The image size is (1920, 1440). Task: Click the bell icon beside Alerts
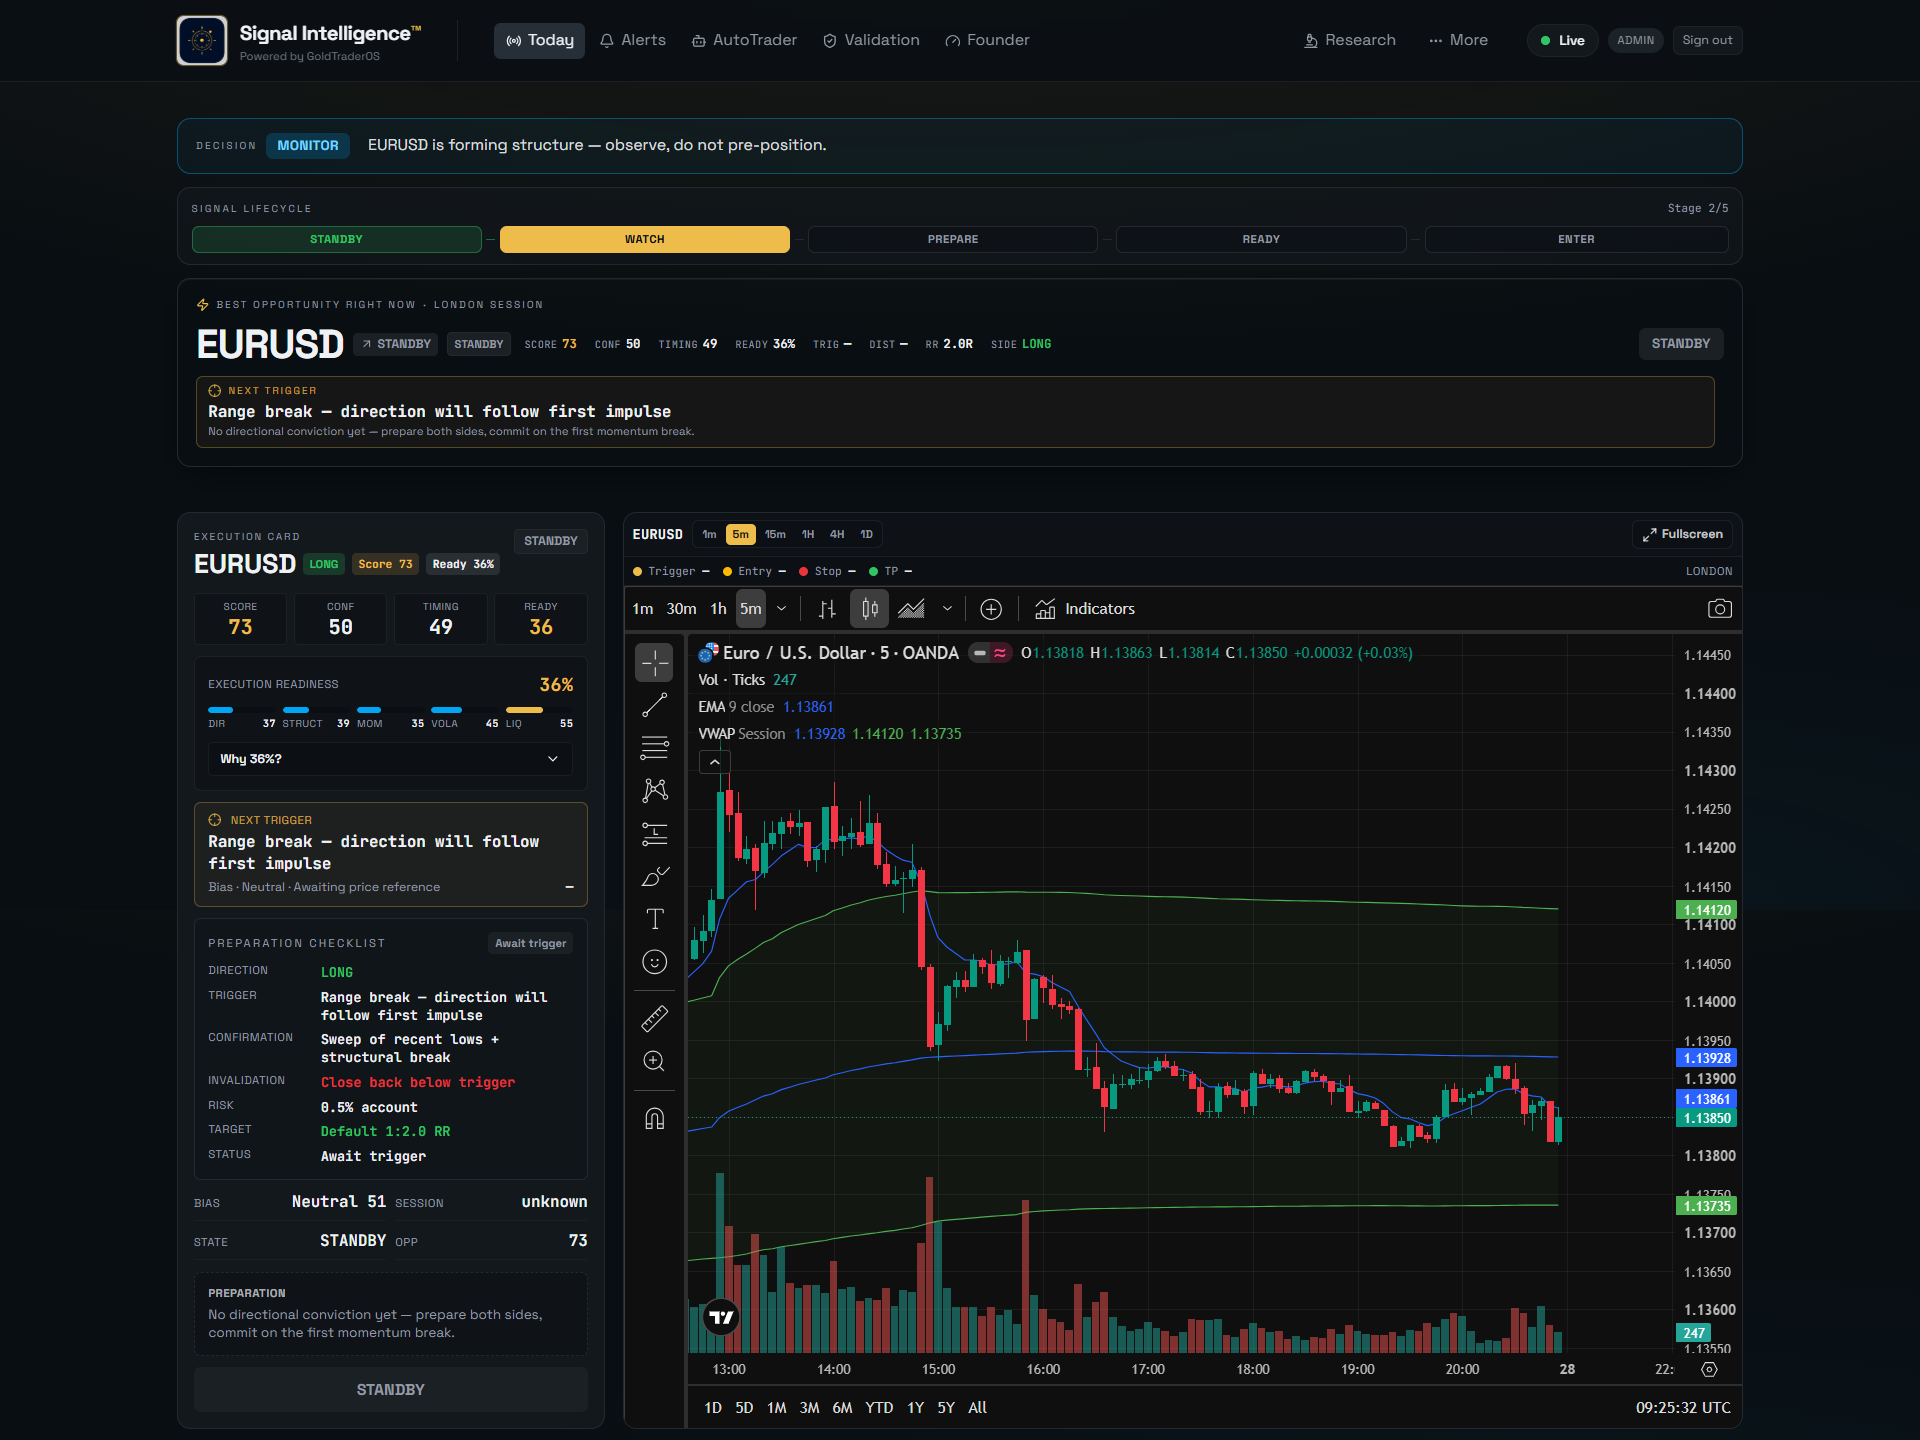coord(607,41)
